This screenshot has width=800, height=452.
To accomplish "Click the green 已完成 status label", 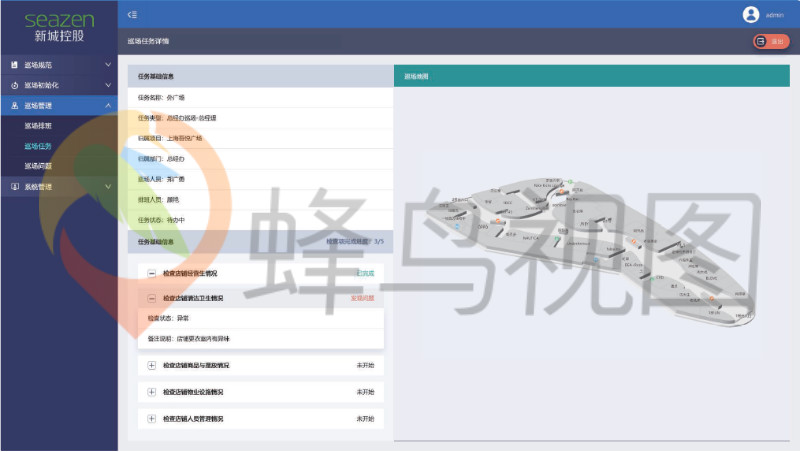I will 365,273.
